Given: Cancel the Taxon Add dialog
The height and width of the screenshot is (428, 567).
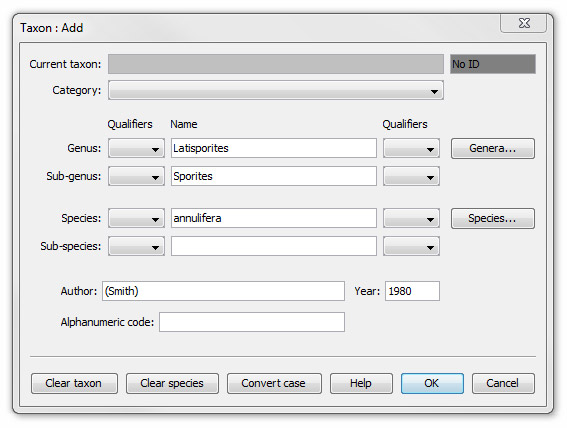Looking at the screenshot, I should [x=503, y=384].
